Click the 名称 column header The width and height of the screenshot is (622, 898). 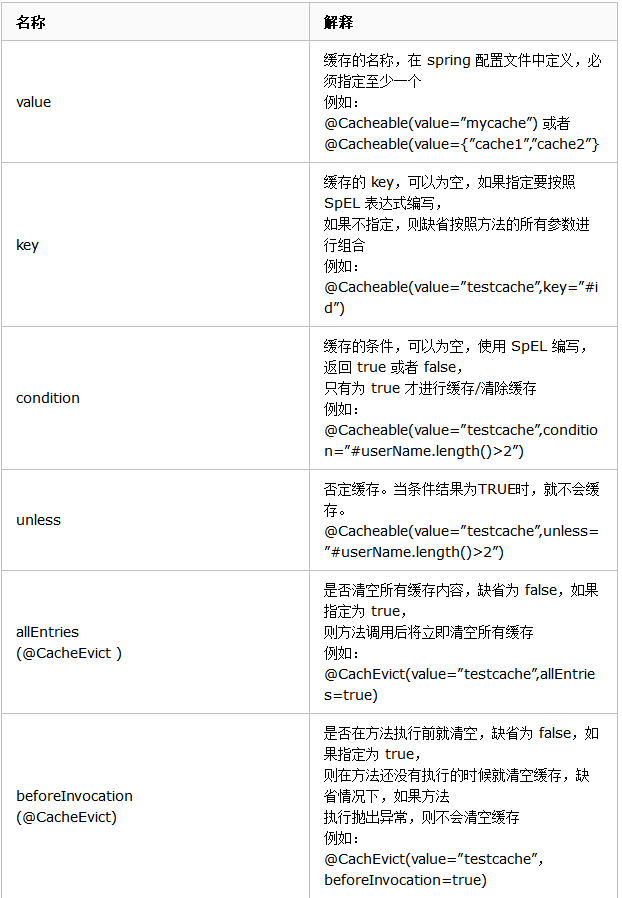click(x=30, y=22)
